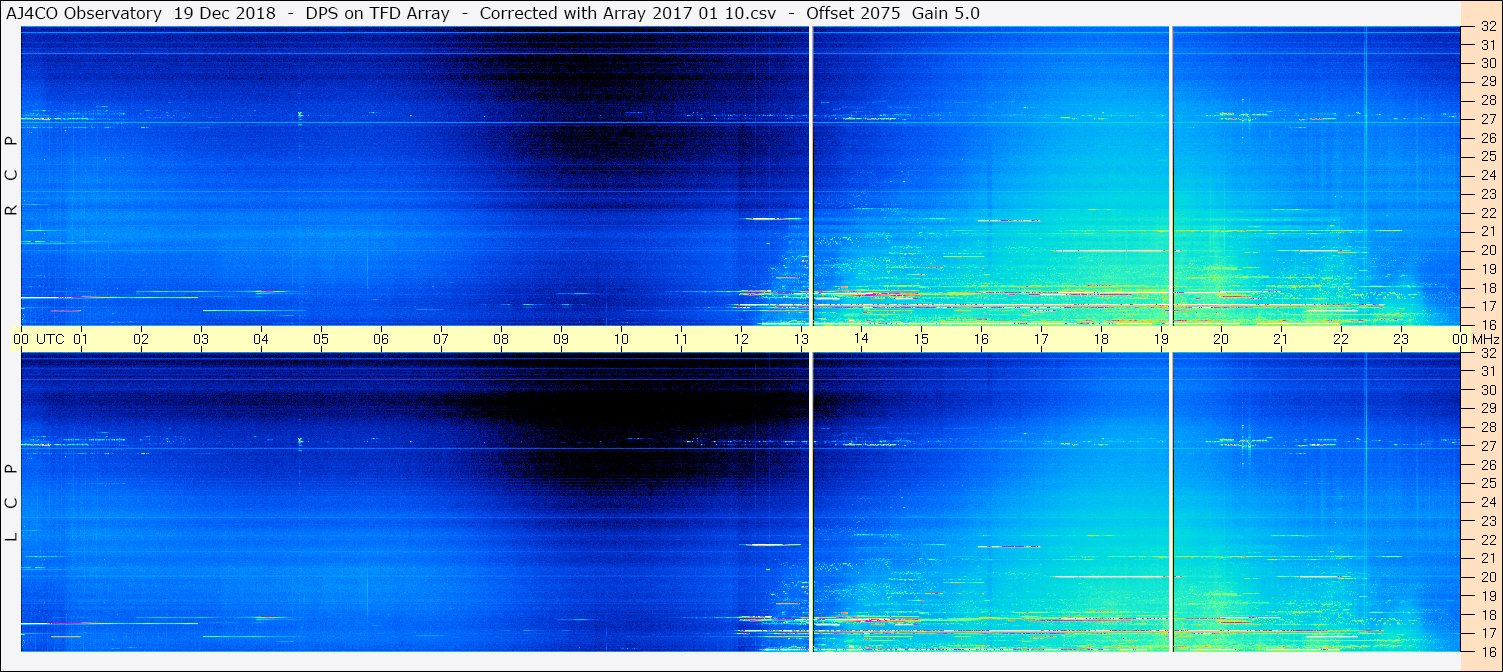Click the 25 MHz label in RCP panel
This screenshot has height=672, width=1503.
pos(1488,156)
